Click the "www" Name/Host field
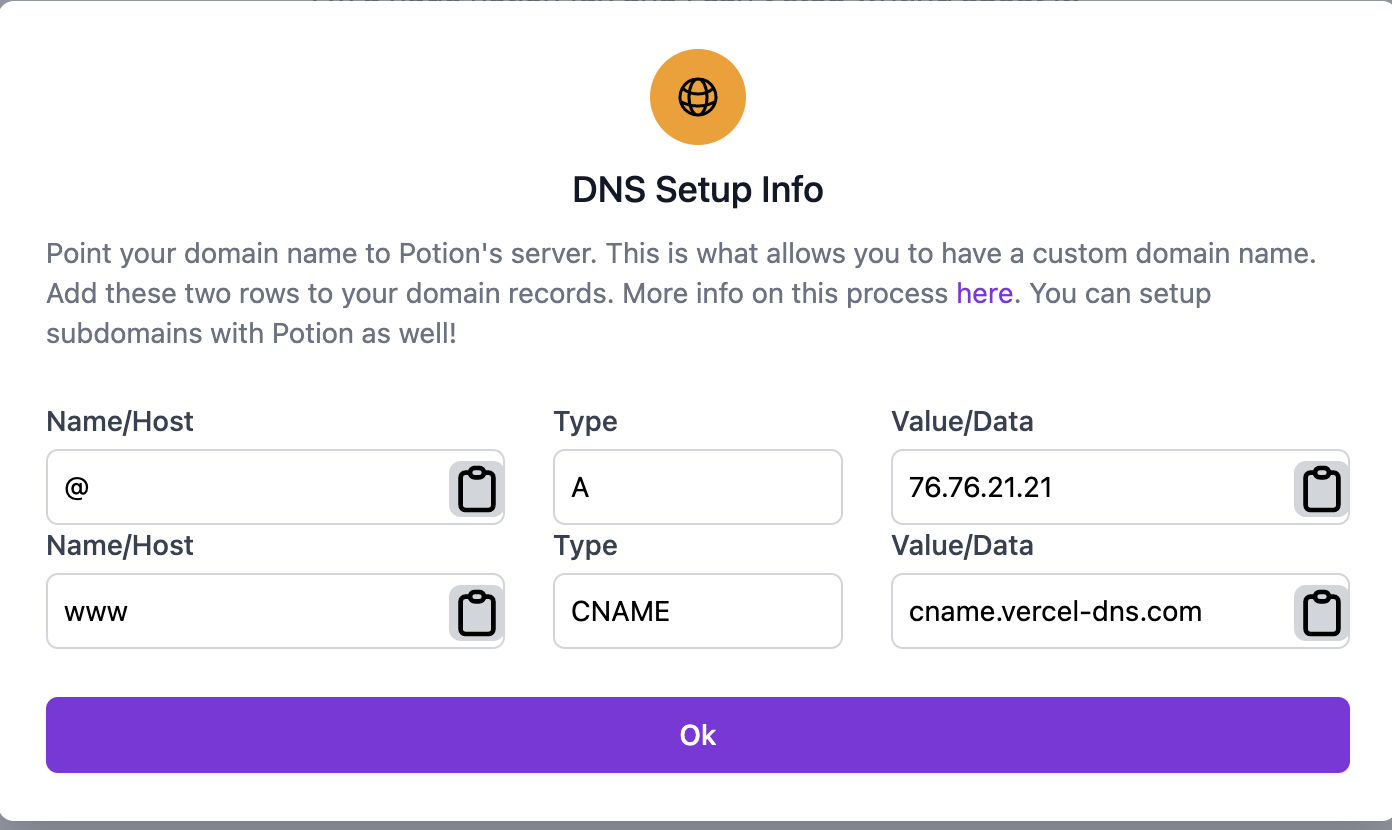The width and height of the screenshot is (1392, 830). tap(250, 611)
